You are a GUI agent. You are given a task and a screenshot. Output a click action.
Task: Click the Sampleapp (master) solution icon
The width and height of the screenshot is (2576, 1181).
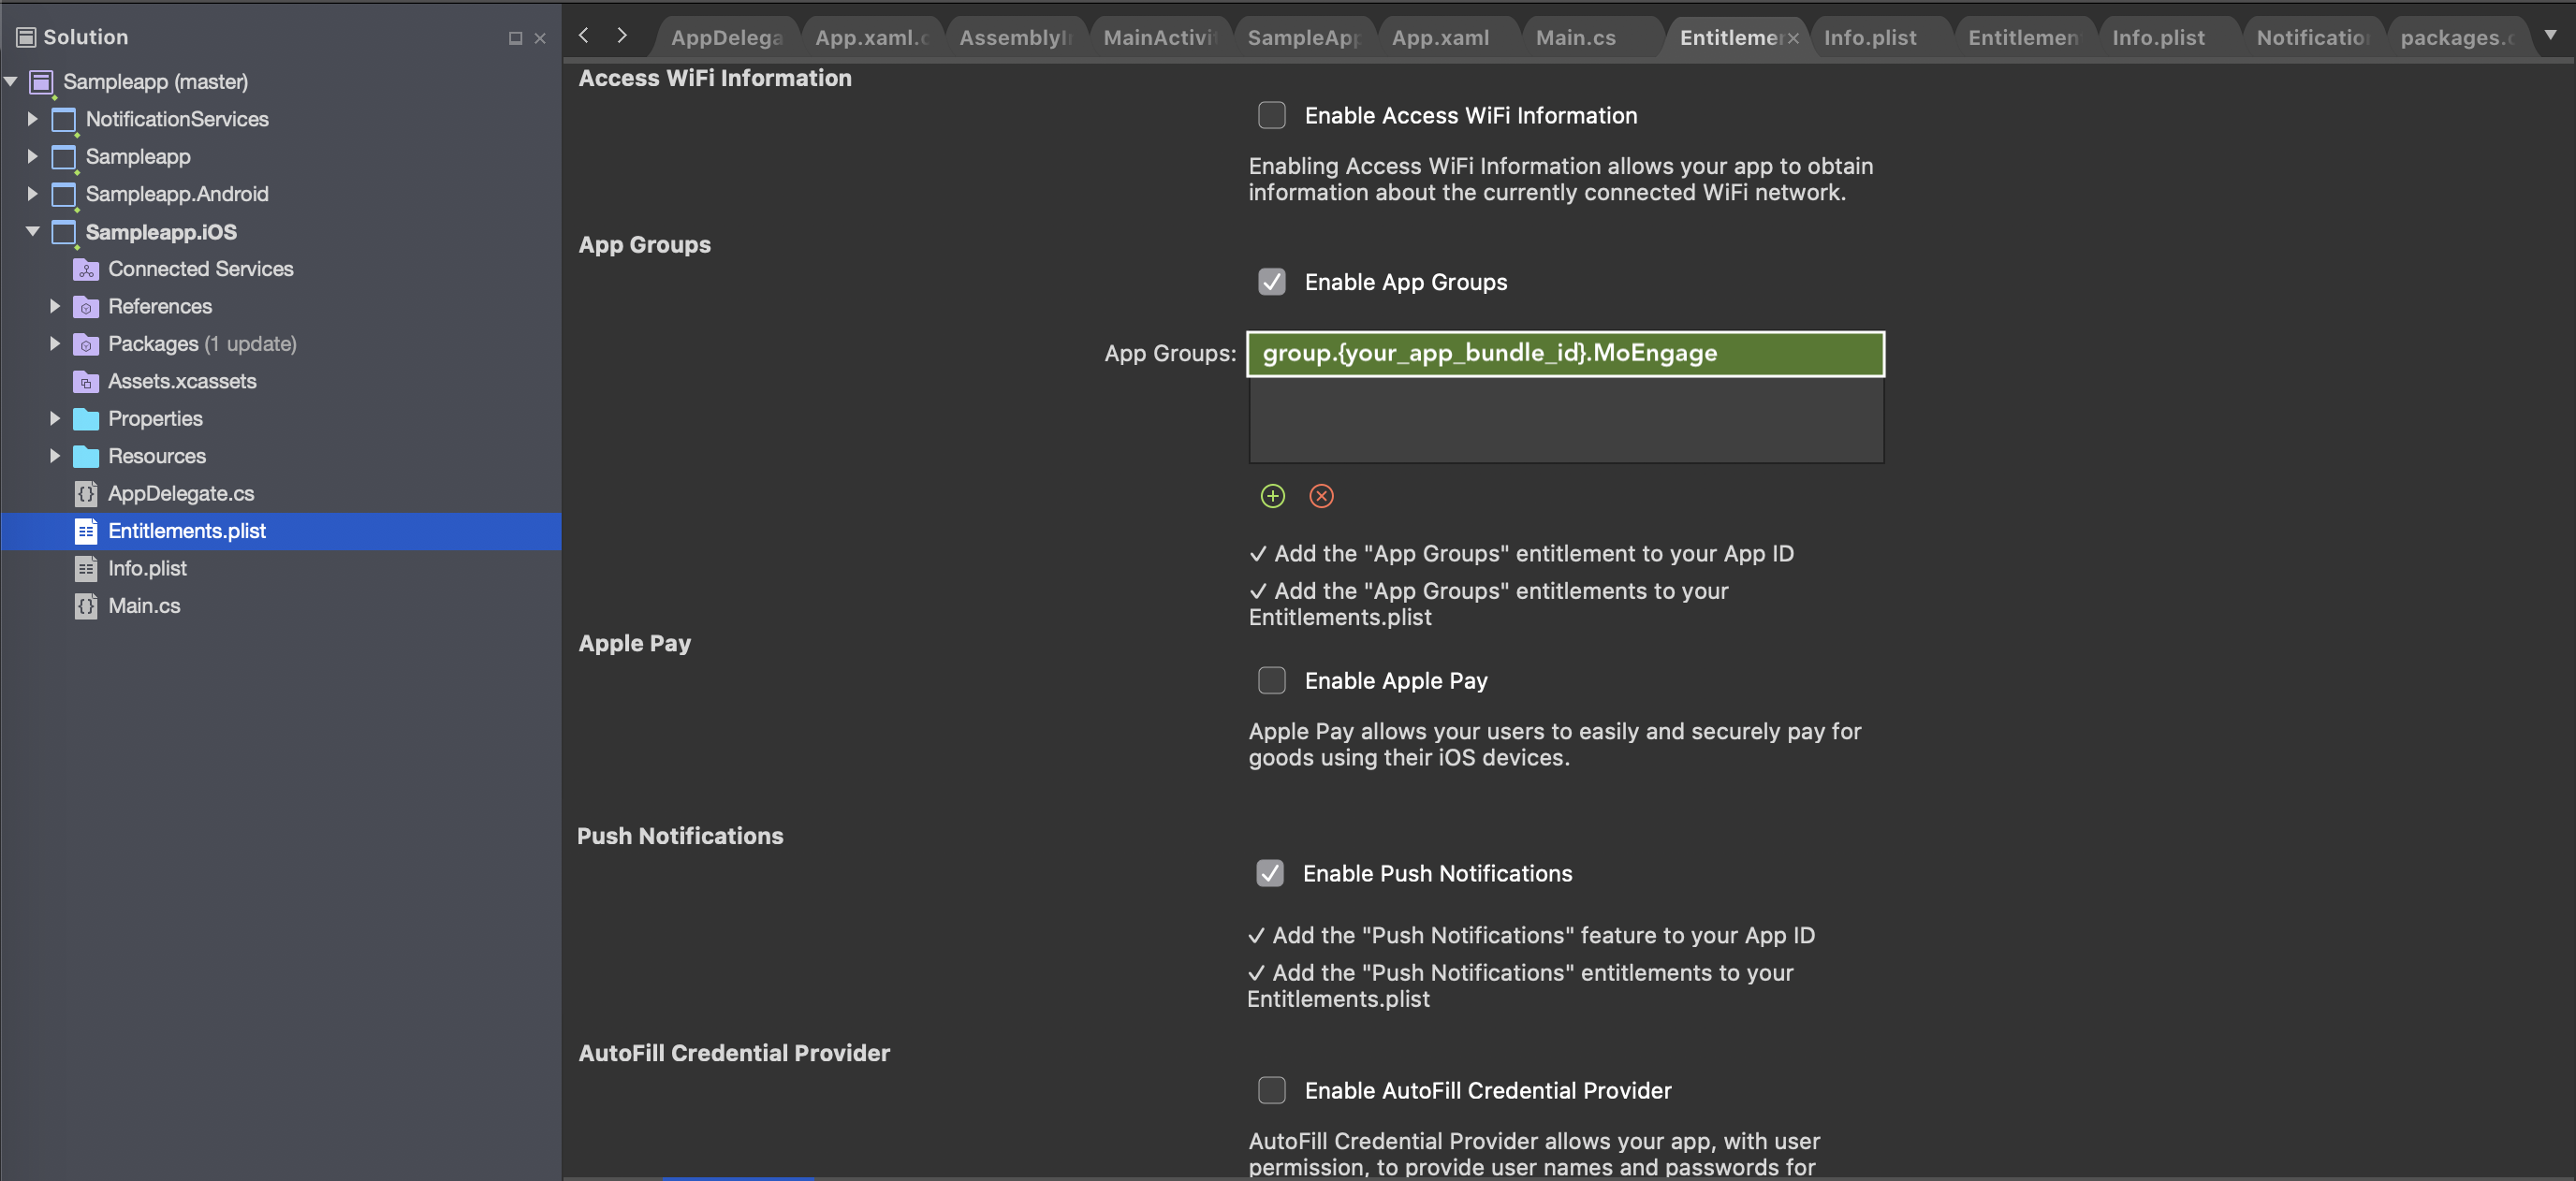(41, 82)
